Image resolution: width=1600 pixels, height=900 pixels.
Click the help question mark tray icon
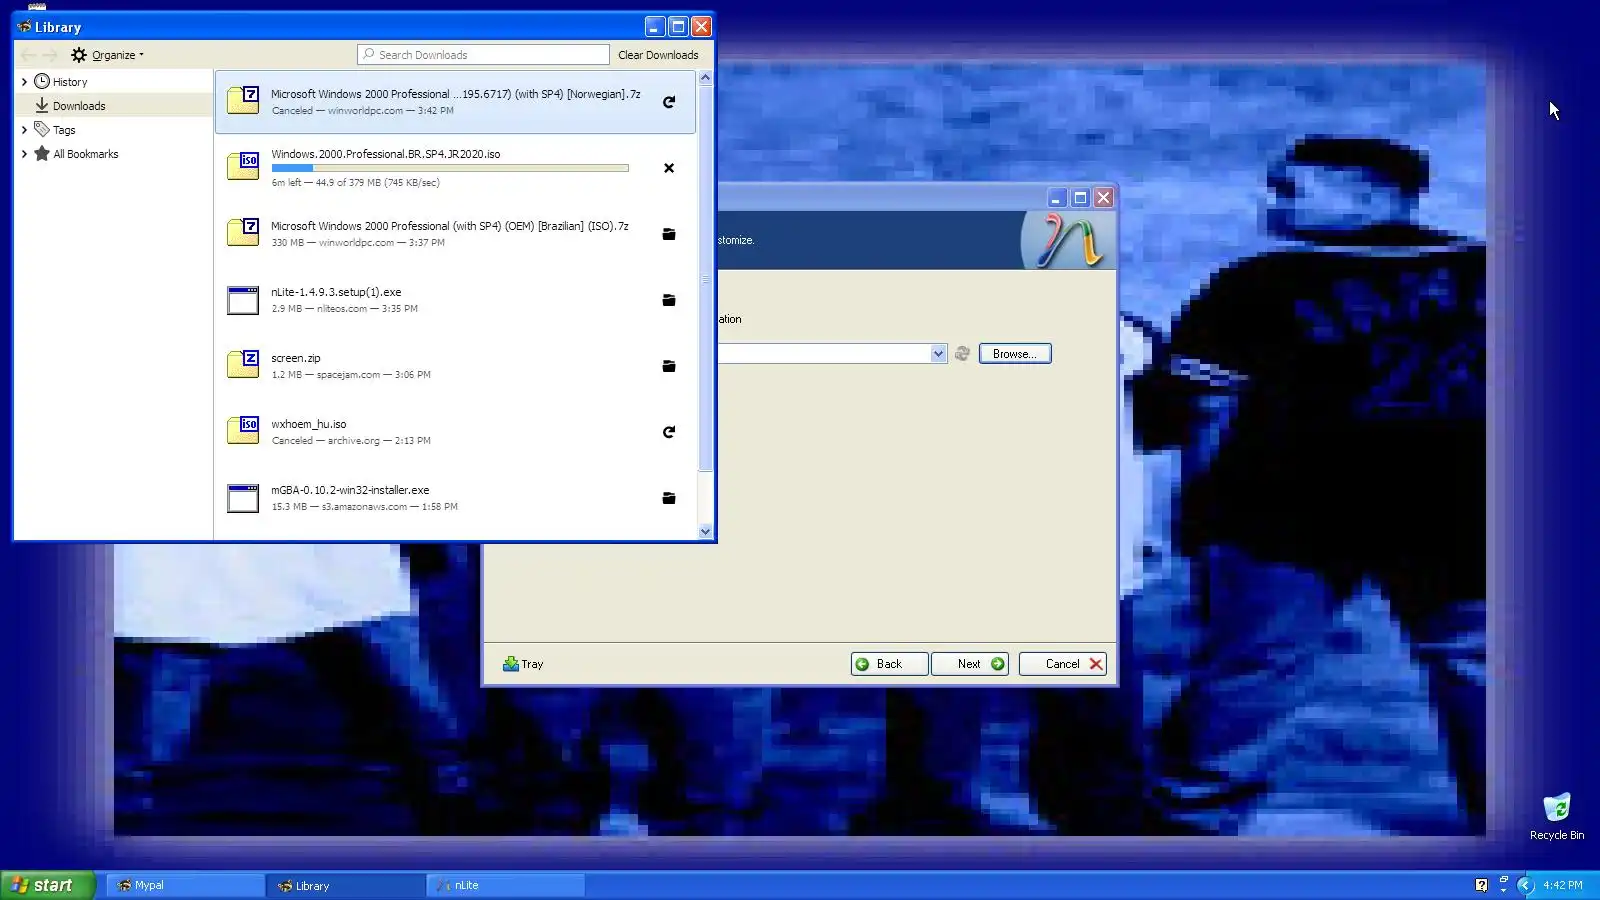[1481, 885]
